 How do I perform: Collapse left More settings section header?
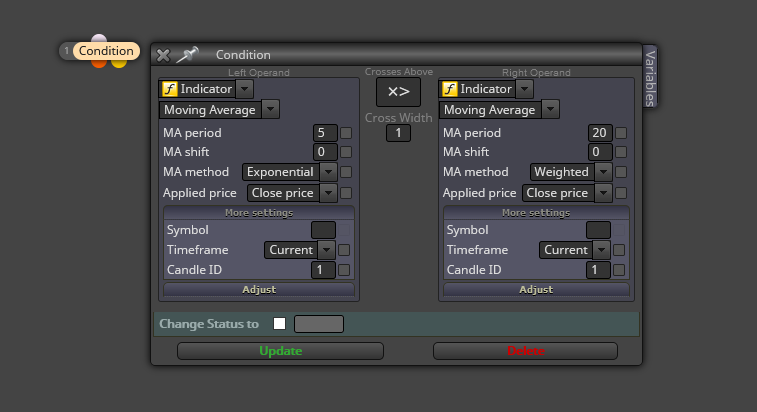coord(259,213)
